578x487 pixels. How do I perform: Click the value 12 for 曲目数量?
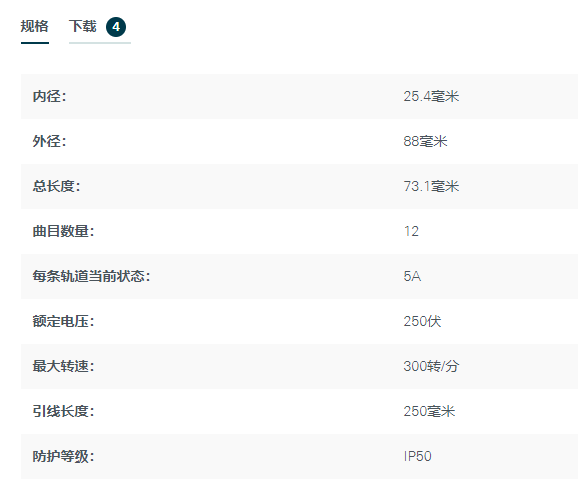click(x=411, y=231)
